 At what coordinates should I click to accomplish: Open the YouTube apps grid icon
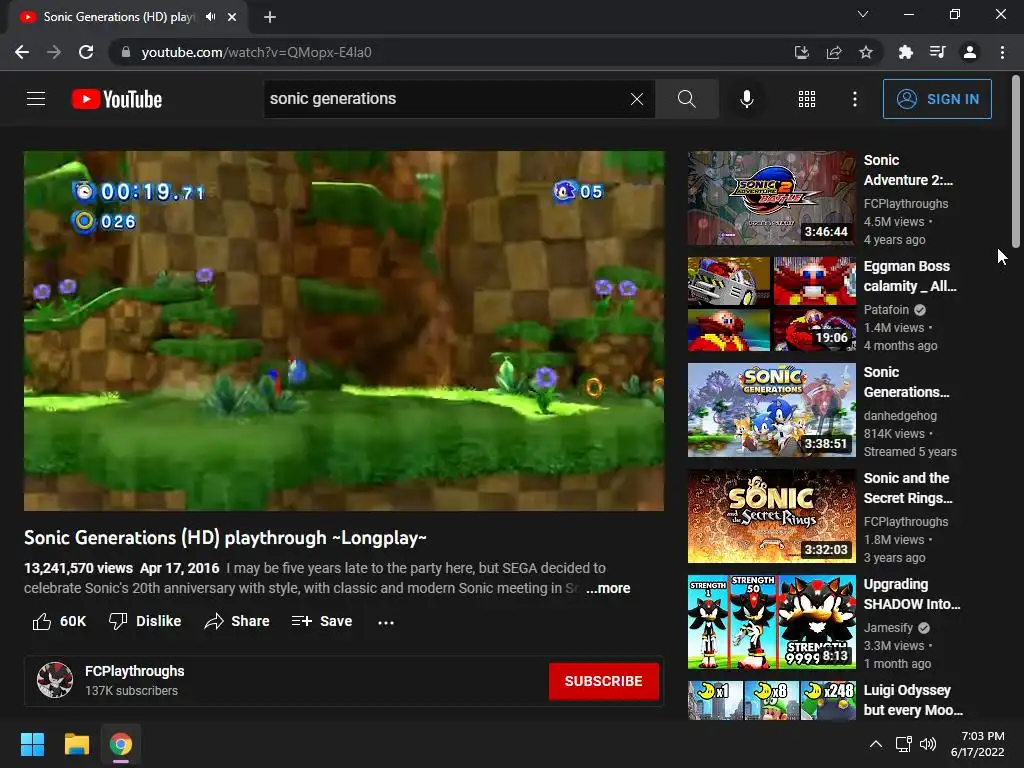pos(807,99)
